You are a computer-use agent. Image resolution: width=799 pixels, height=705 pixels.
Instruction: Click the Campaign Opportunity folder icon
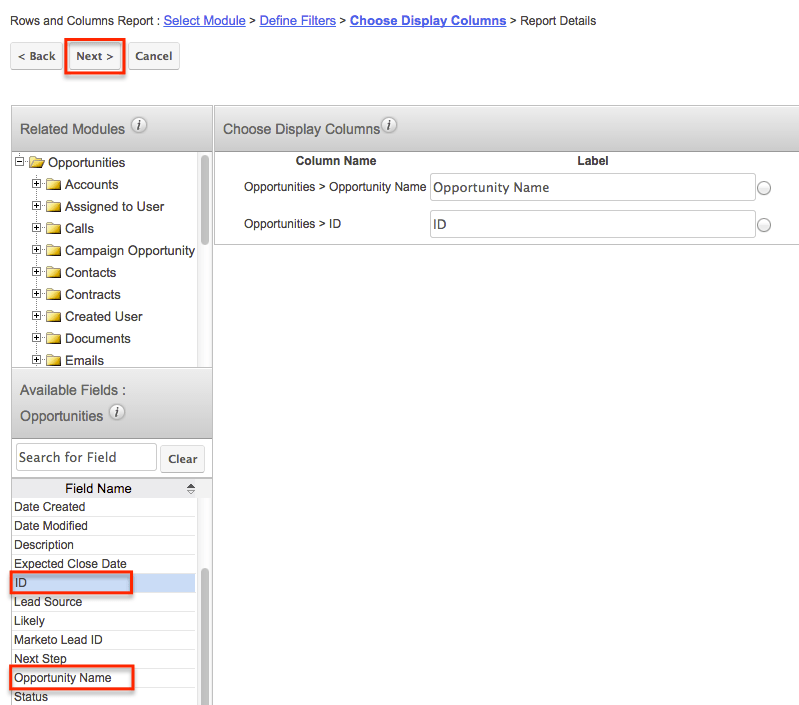pyautogui.click(x=54, y=250)
